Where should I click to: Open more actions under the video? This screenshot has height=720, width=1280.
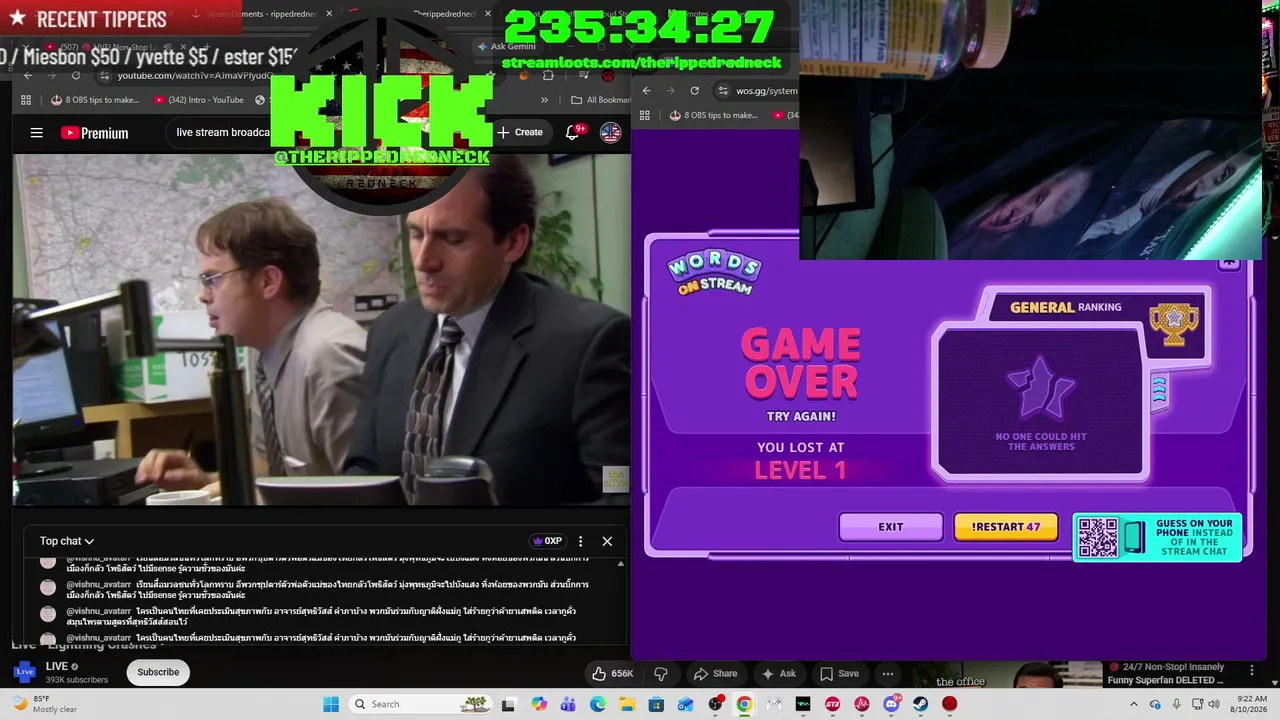[888, 674]
